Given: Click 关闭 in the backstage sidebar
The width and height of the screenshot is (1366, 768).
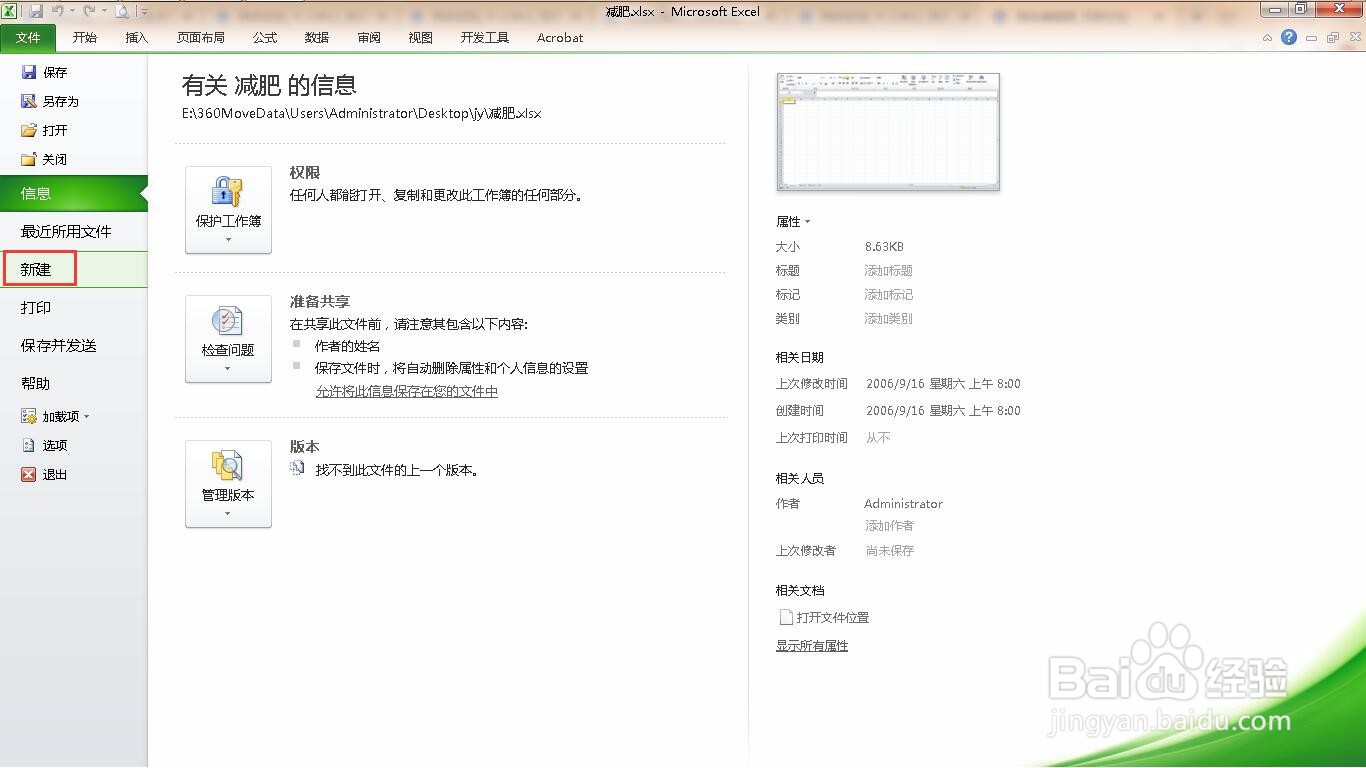Looking at the screenshot, I should click(45, 159).
